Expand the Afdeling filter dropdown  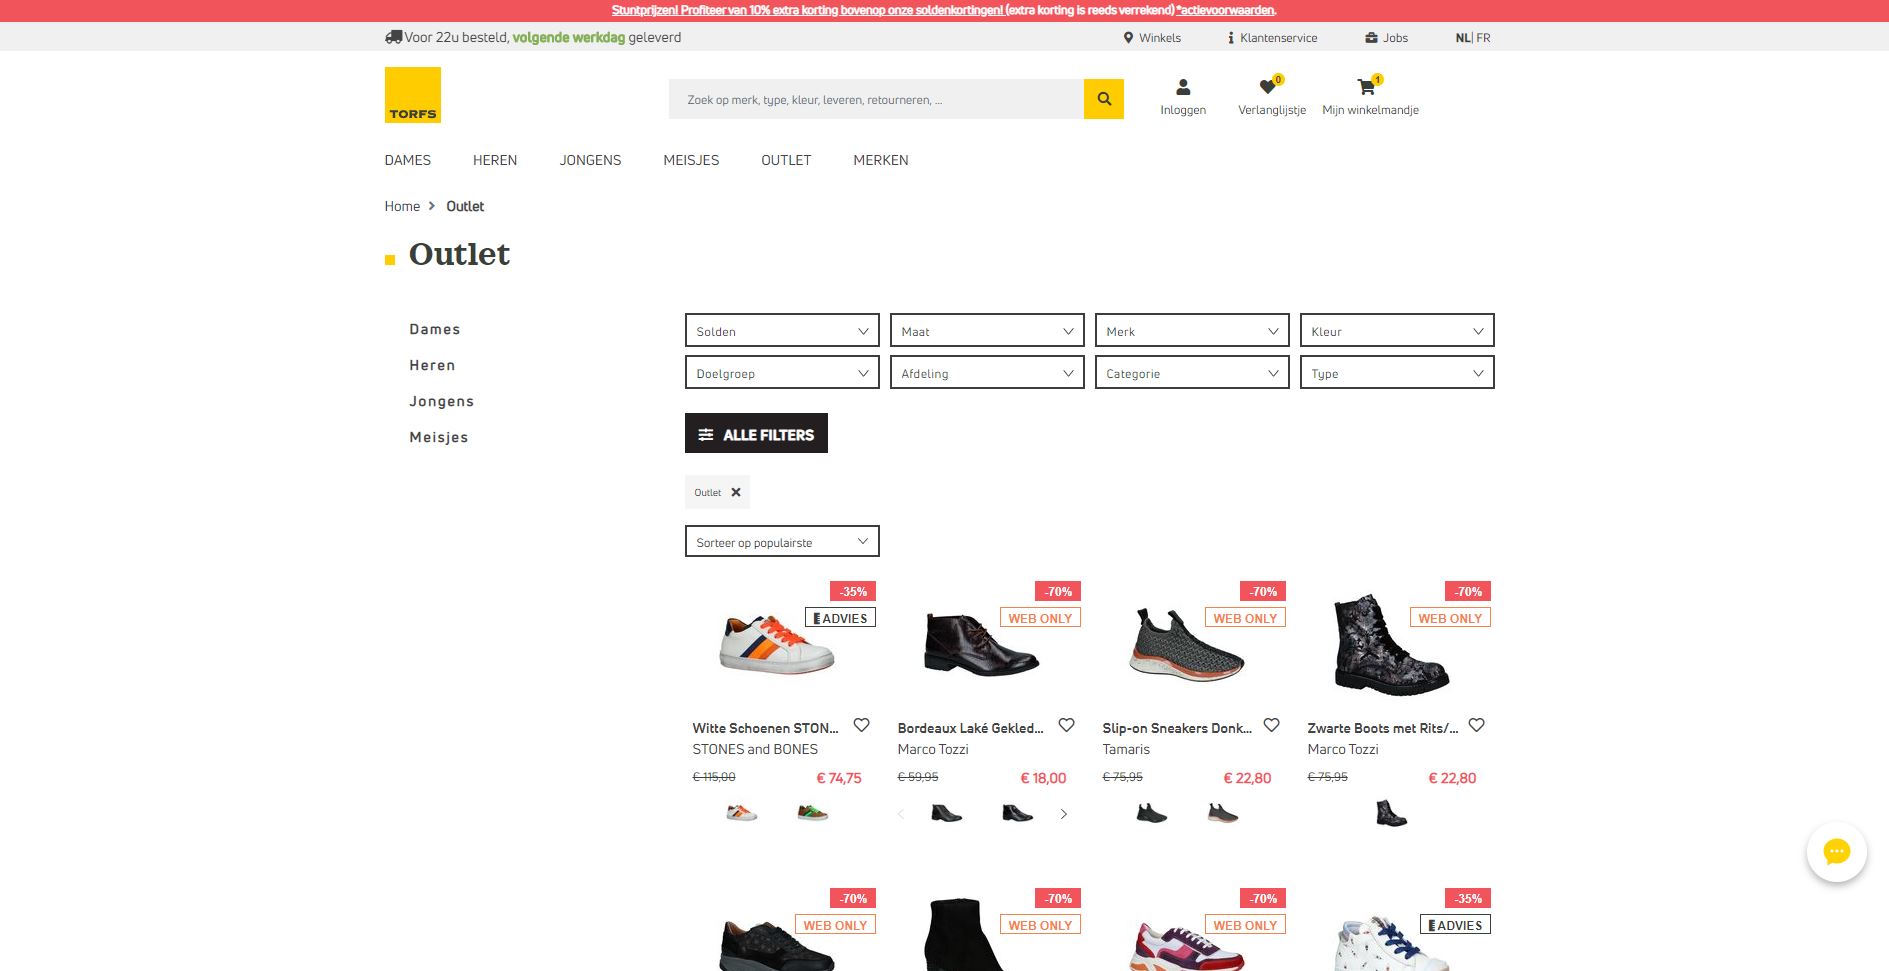pyautogui.click(x=987, y=373)
